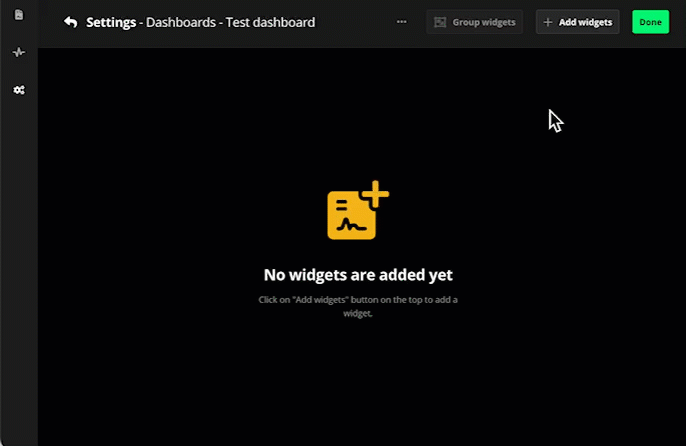Screen dimensions: 686x446
Task: Click the plus sign on the yellow illustration
Action: pos(375,193)
